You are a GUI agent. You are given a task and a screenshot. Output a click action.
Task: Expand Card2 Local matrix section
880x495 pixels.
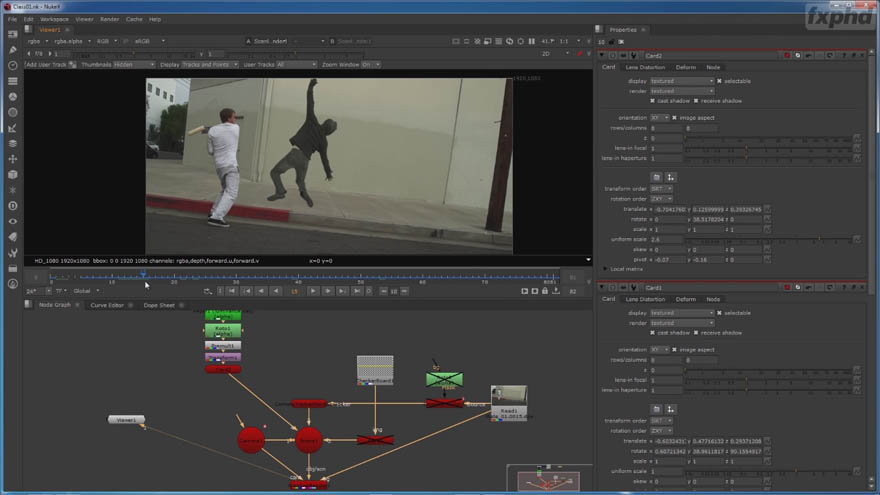click(605, 269)
